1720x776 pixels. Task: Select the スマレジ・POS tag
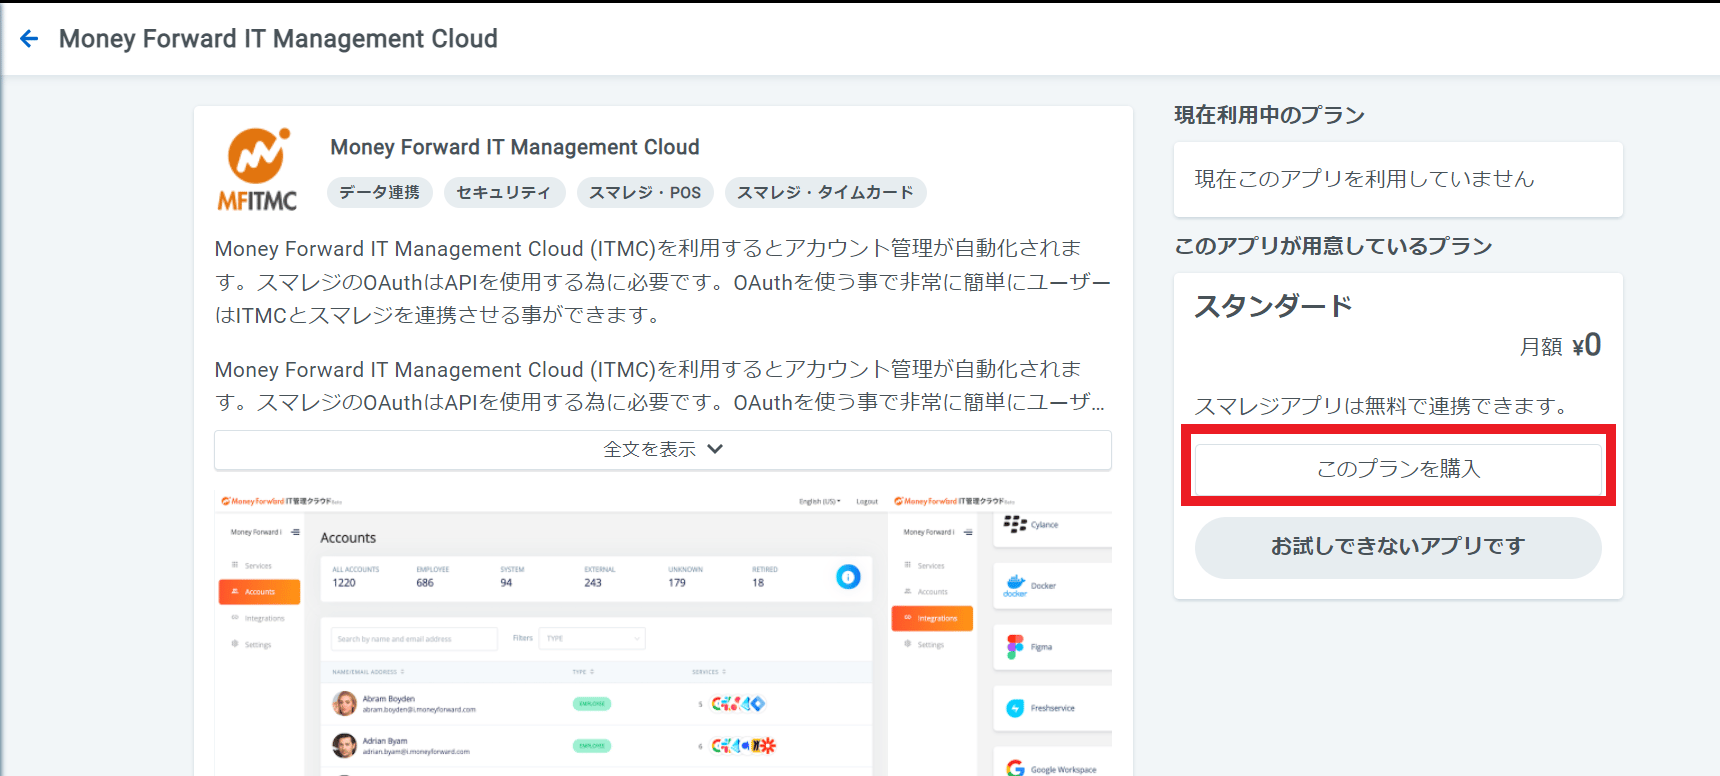point(645,192)
